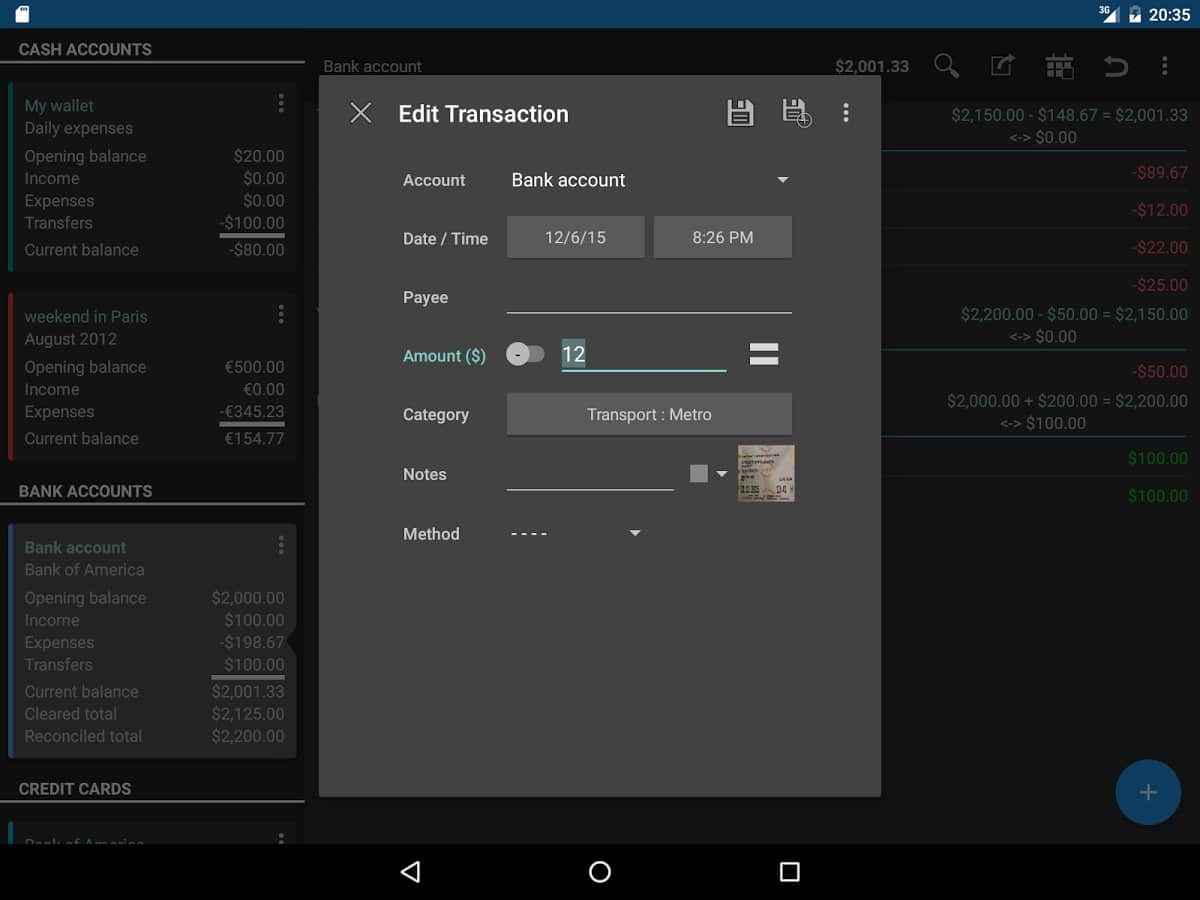Tap the undo arrow icon in toolbar
Screen dimensions: 1200x900
tap(1115, 67)
